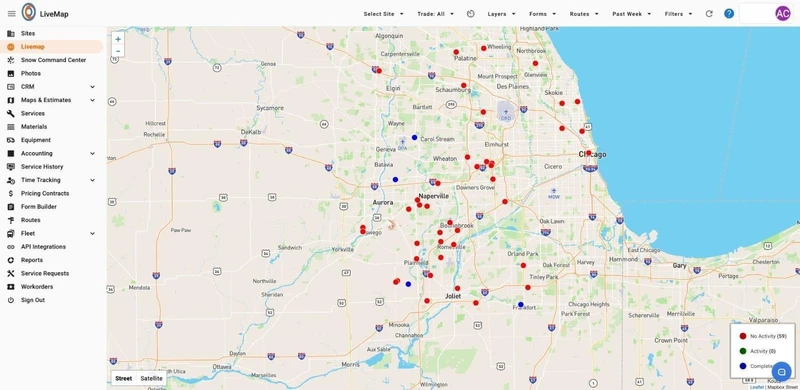This screenshot has height=390, width=800.
Task: Click the green Activity legend swatch
Action: point(743,351)
